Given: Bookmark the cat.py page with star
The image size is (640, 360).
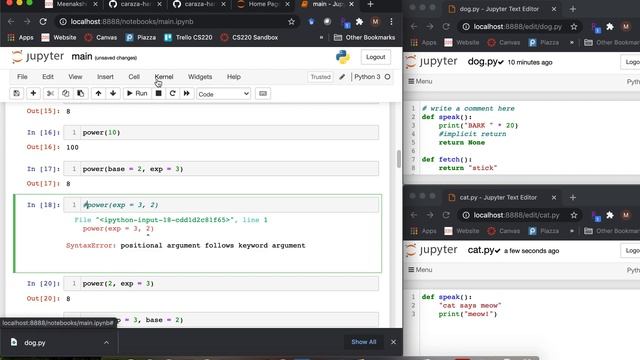Looking at the screenshot, I should click(x=574, y=215).
